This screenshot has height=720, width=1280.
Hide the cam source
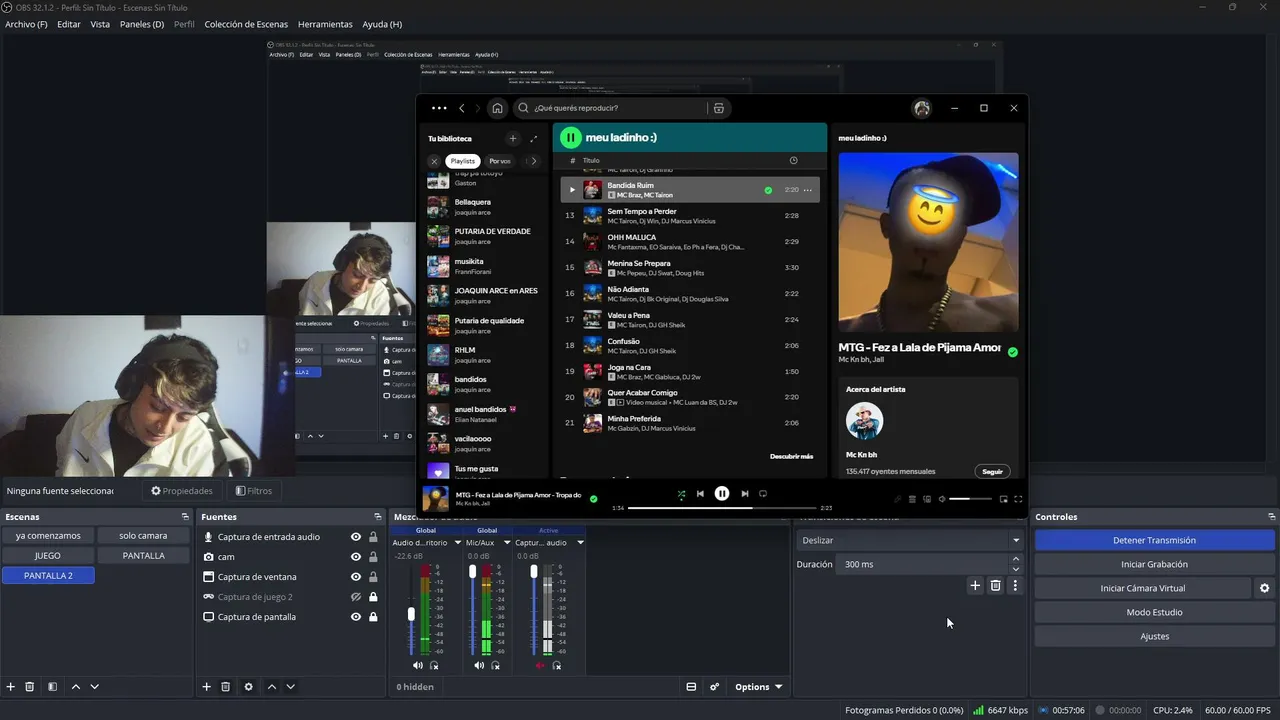point(355,557)
